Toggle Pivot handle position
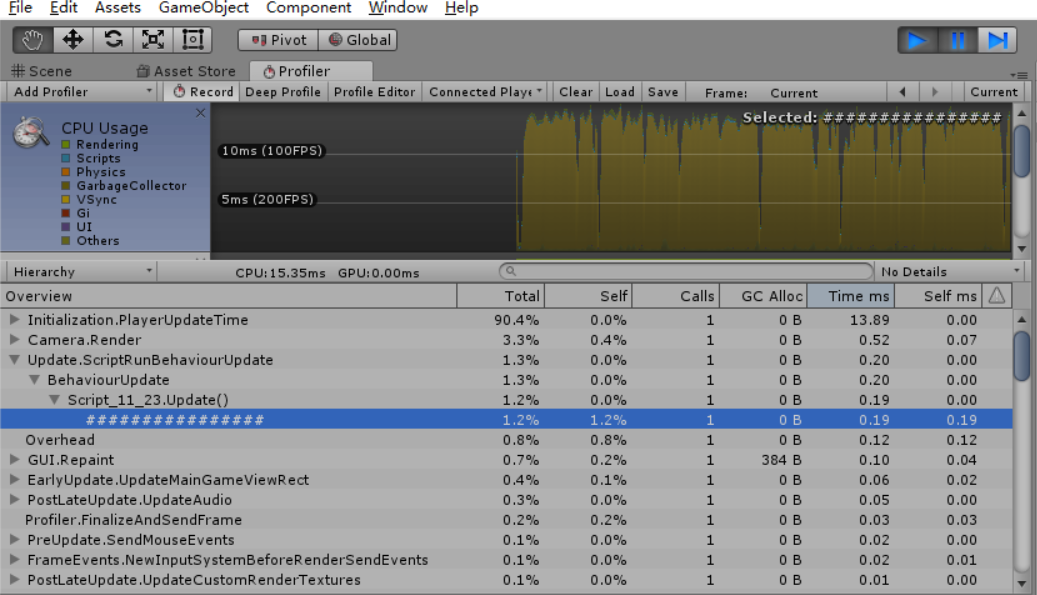This screenshot has height=595, width=1037. tap(278, 40)
